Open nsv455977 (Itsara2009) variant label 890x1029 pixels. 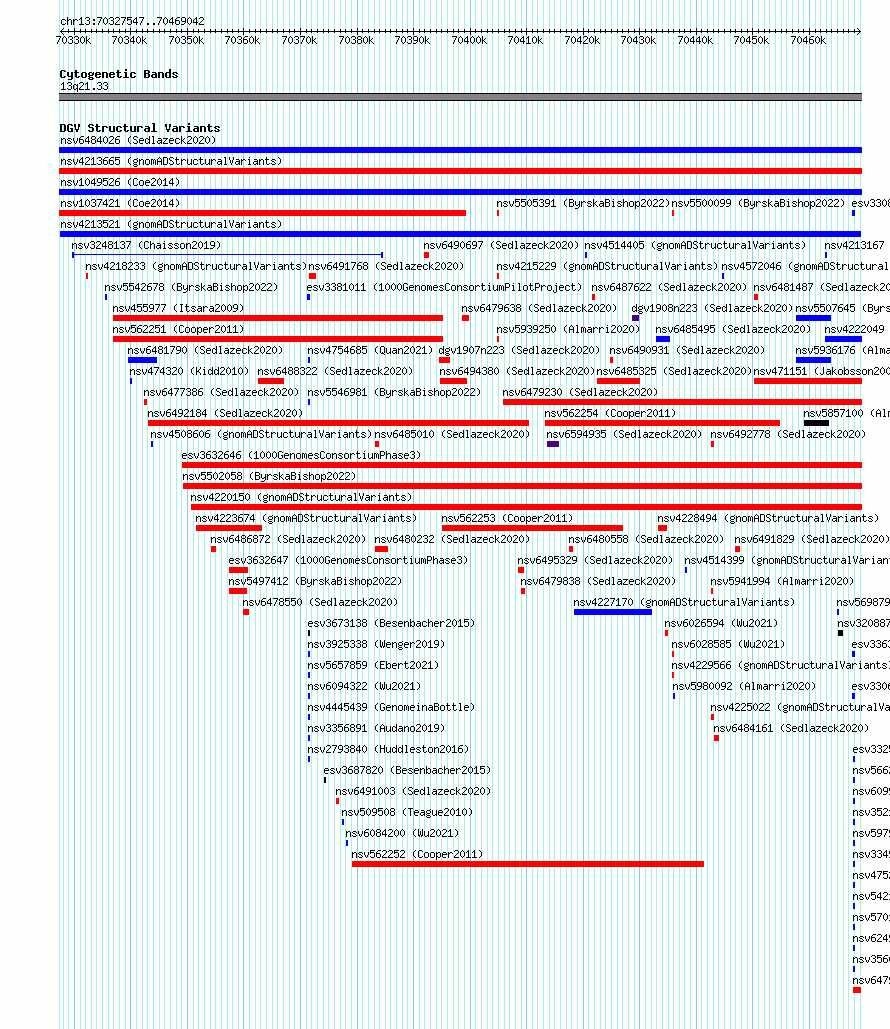(178, 308)
